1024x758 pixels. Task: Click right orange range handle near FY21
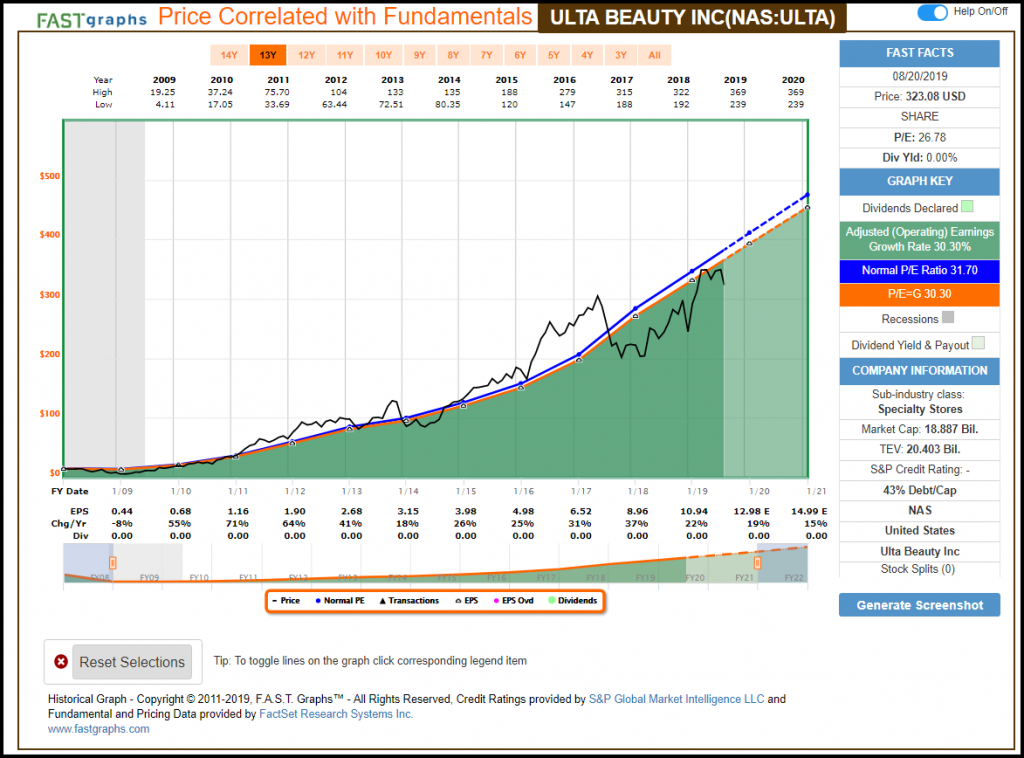(x=757, y=563)
